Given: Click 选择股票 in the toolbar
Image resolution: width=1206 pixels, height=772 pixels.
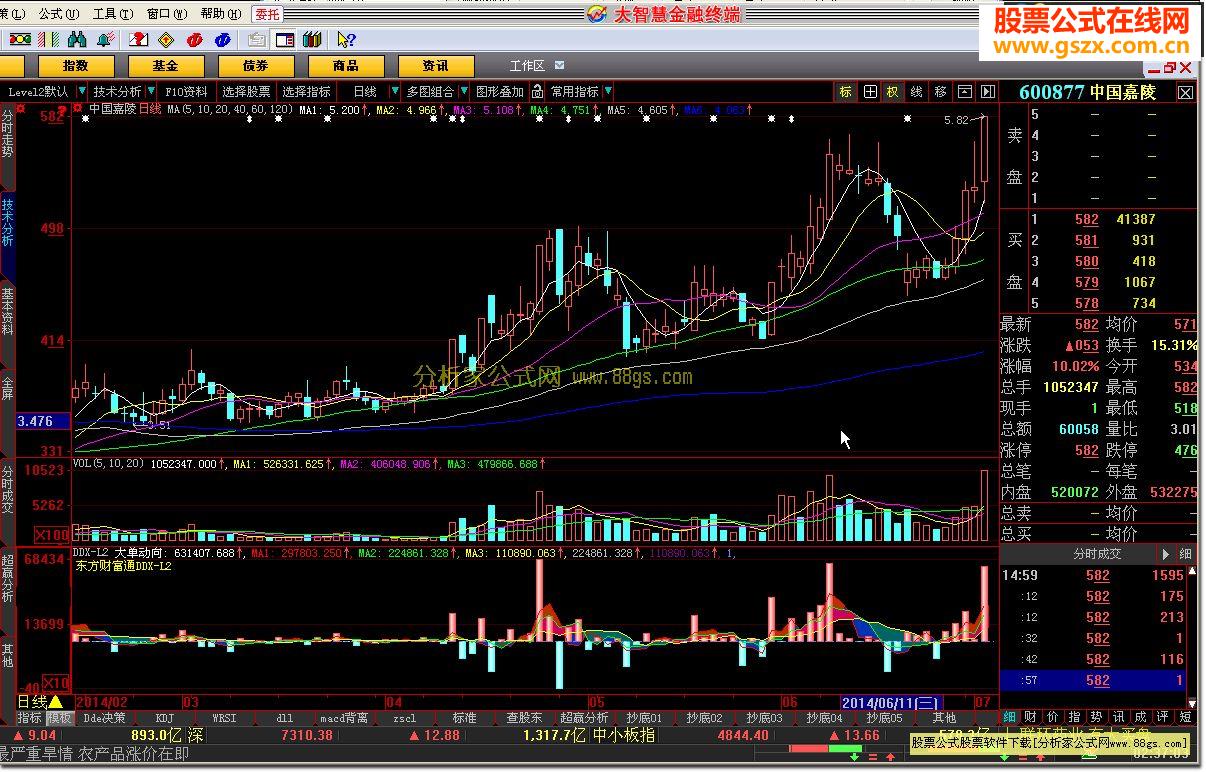Looking at the screenshot, I should tap(246, 92).
